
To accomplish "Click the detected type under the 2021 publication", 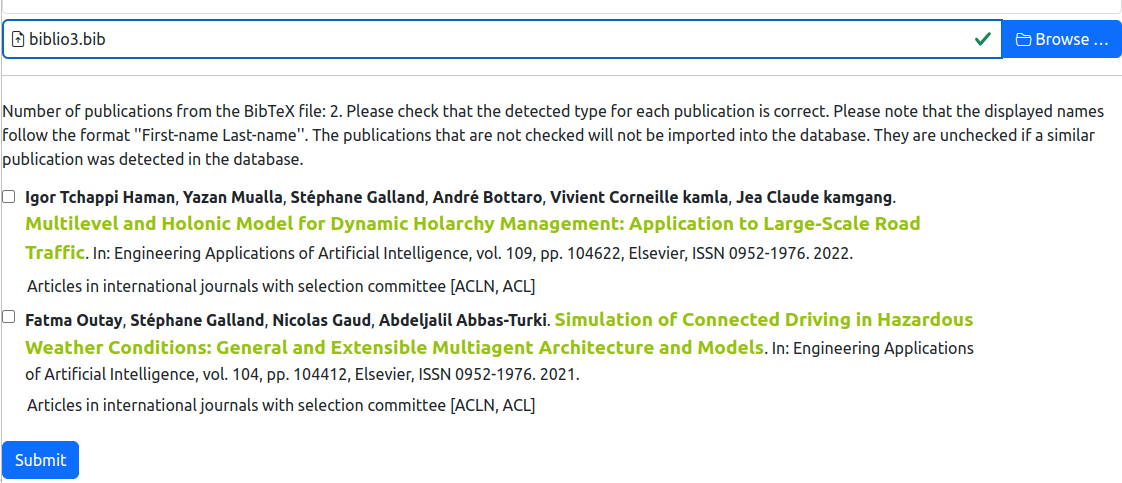I will [x=281, y=406].
